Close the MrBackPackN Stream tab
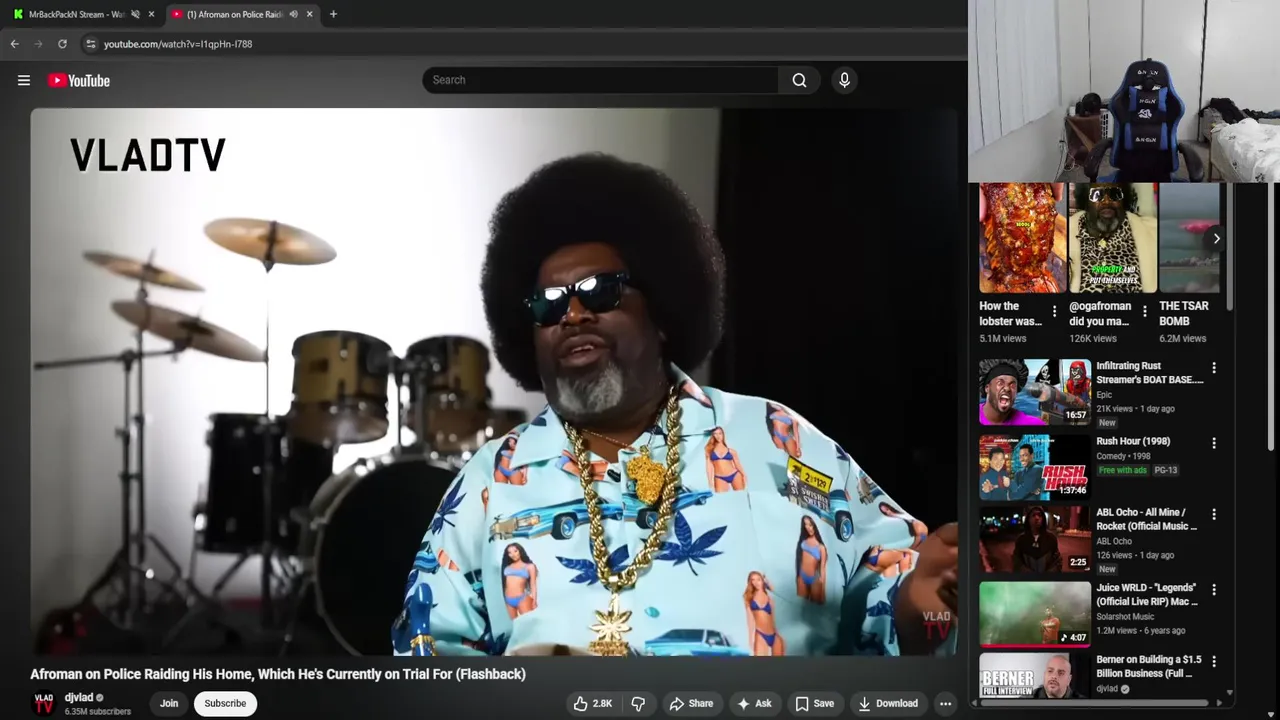 point(152,14)
